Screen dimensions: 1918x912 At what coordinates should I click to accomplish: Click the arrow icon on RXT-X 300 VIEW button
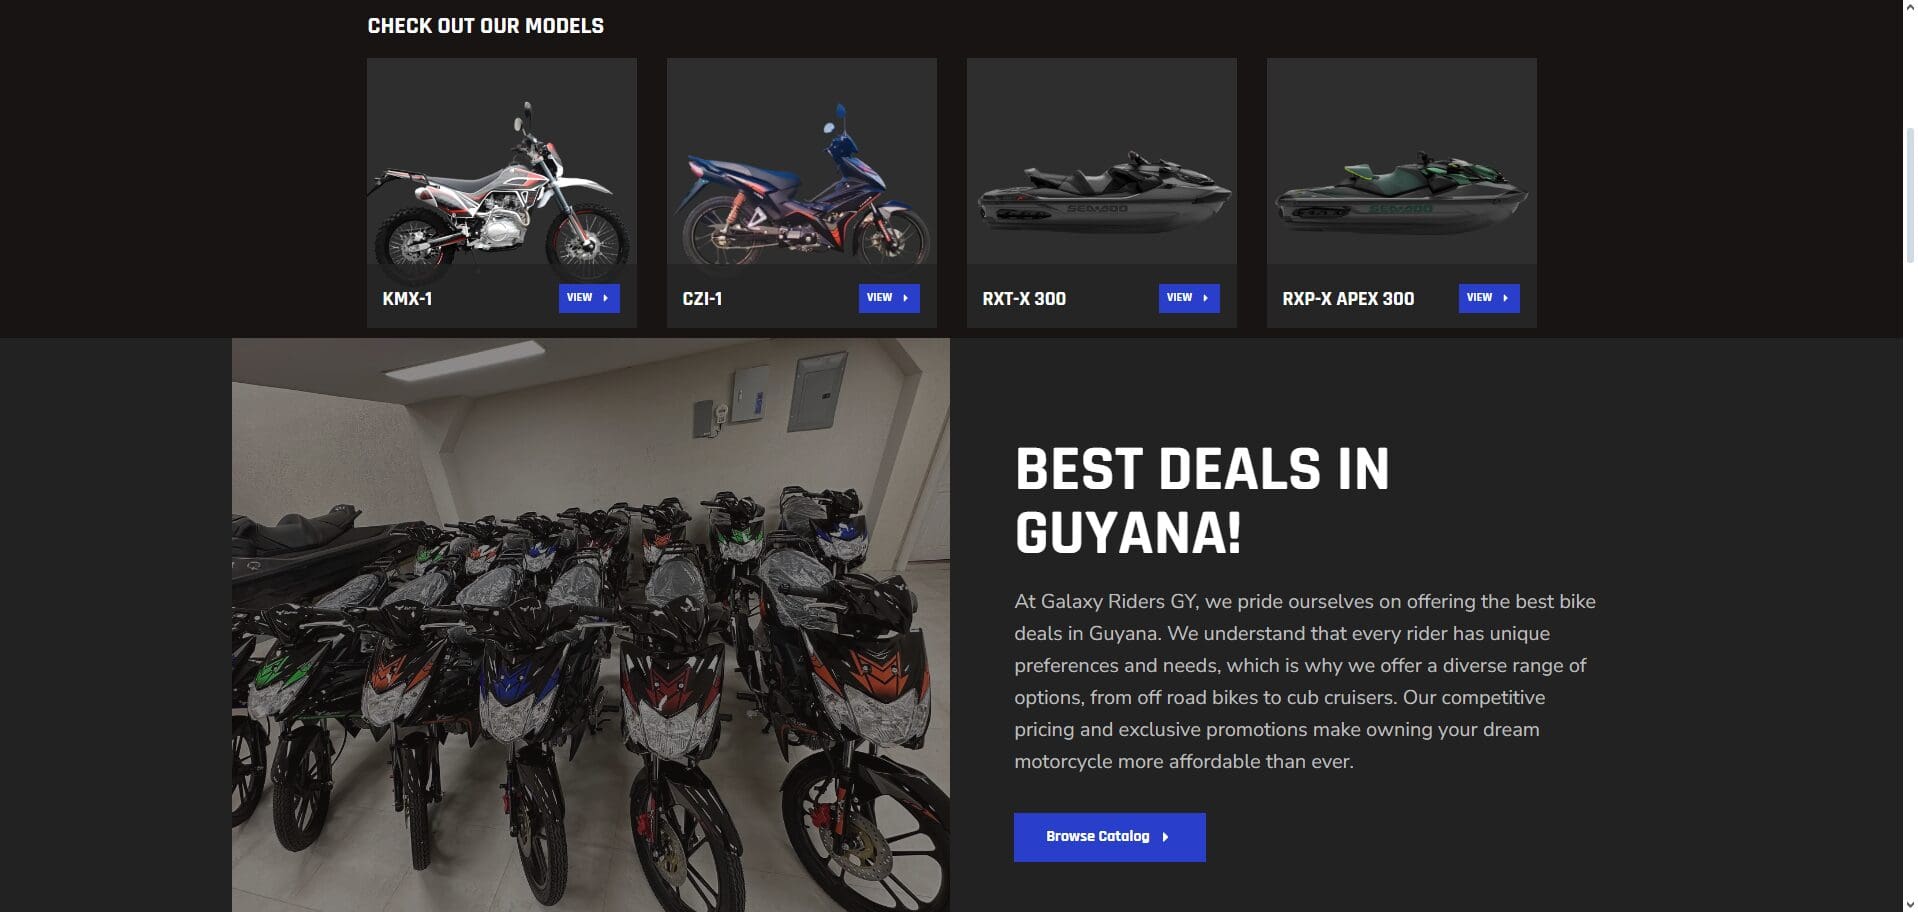coord(1206,298)
